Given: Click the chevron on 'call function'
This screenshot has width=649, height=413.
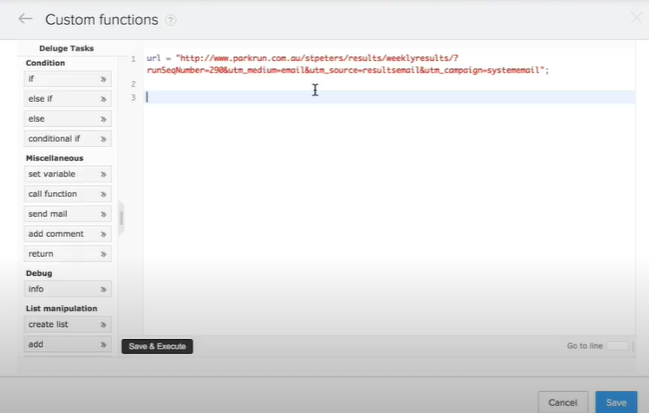Looking at the screenshot, I should click(x=103, y=194).
